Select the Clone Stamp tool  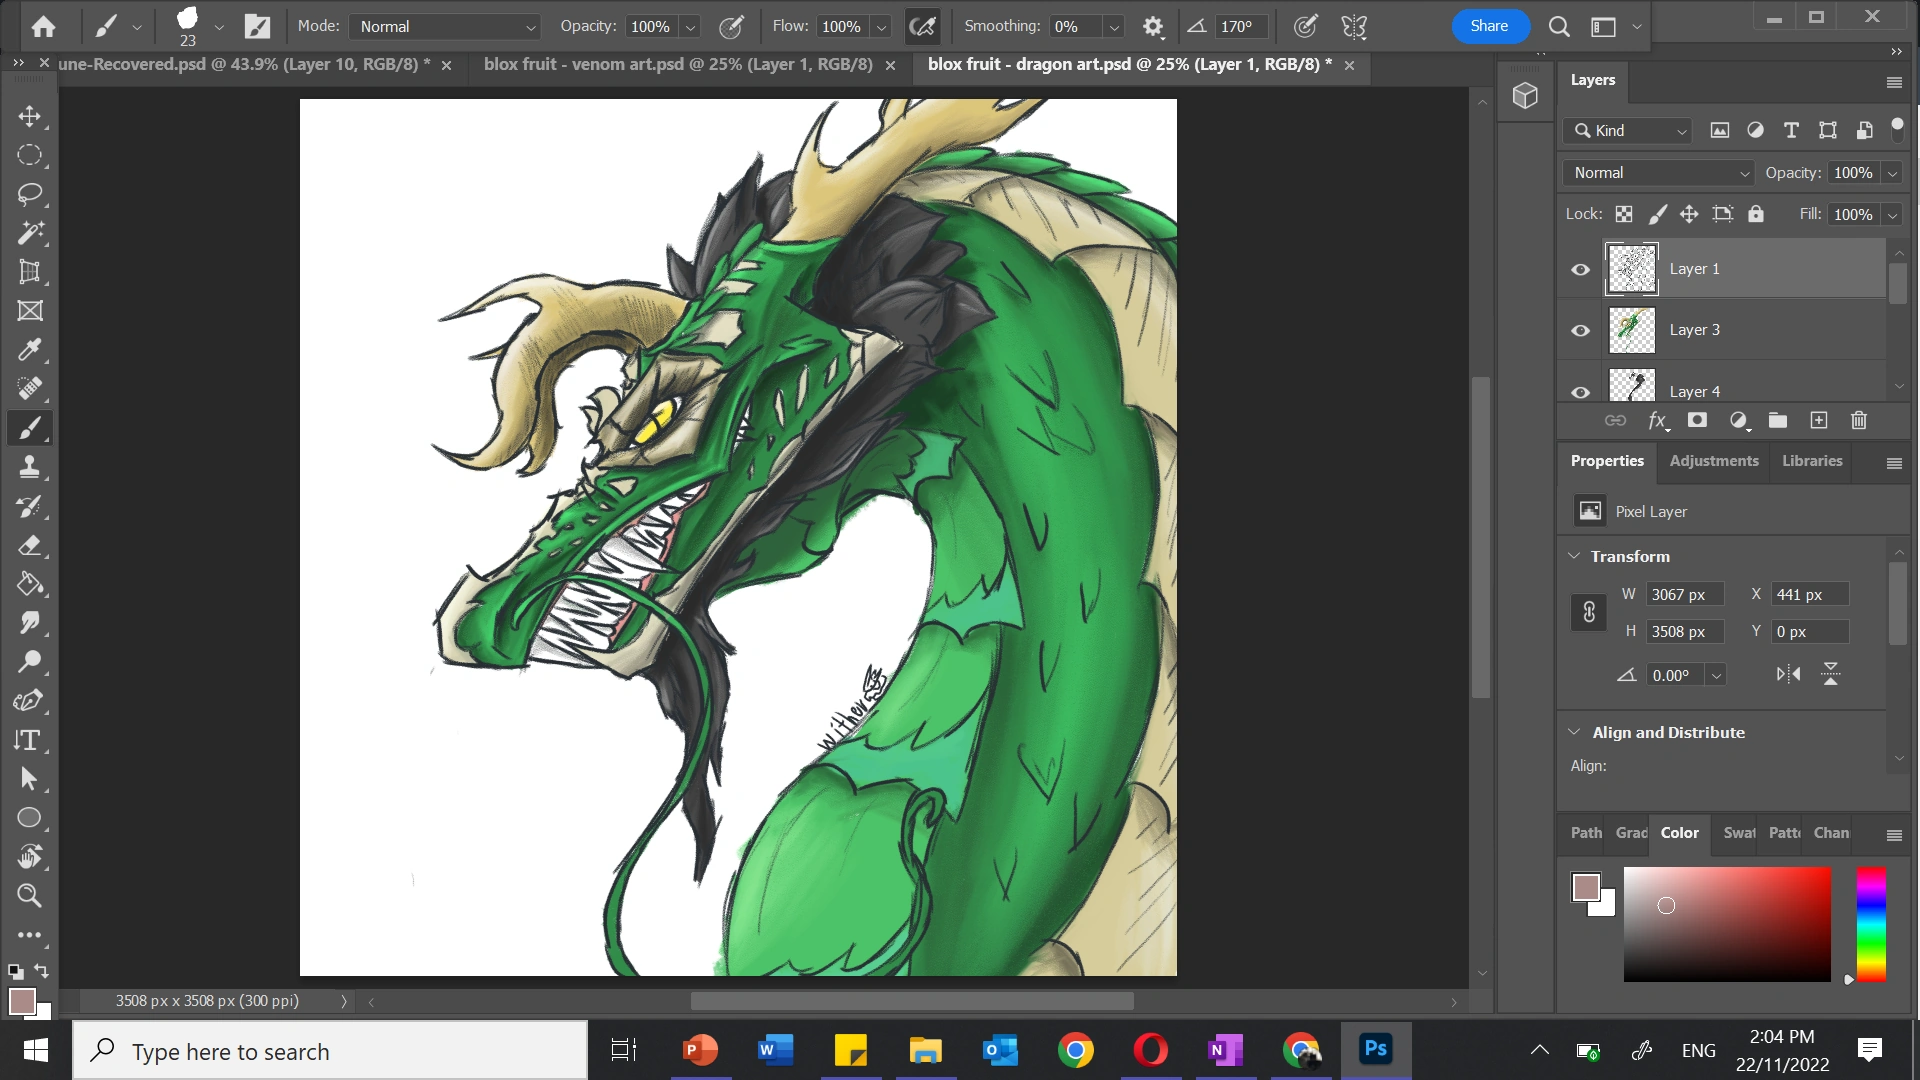(x=30, y=467)
